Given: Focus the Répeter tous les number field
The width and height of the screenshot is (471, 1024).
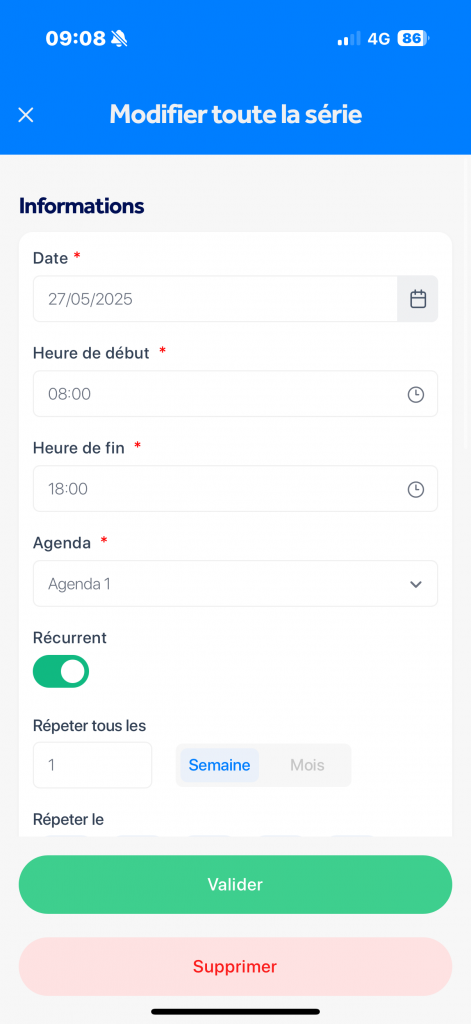Looking at the screenshot, I should pos(92,765).
